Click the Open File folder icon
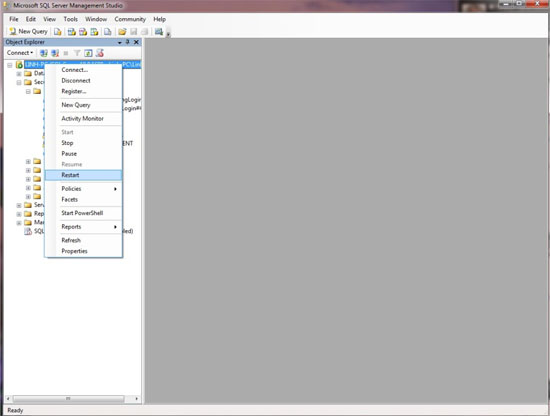The image size is (550, 416). (122, 32)
